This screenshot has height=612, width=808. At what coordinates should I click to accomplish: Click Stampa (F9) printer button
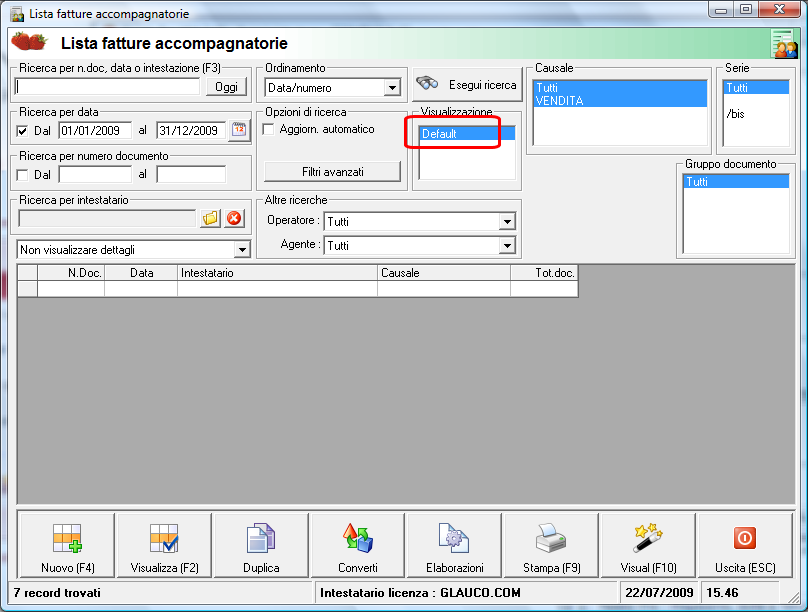[x=551, y=546]
